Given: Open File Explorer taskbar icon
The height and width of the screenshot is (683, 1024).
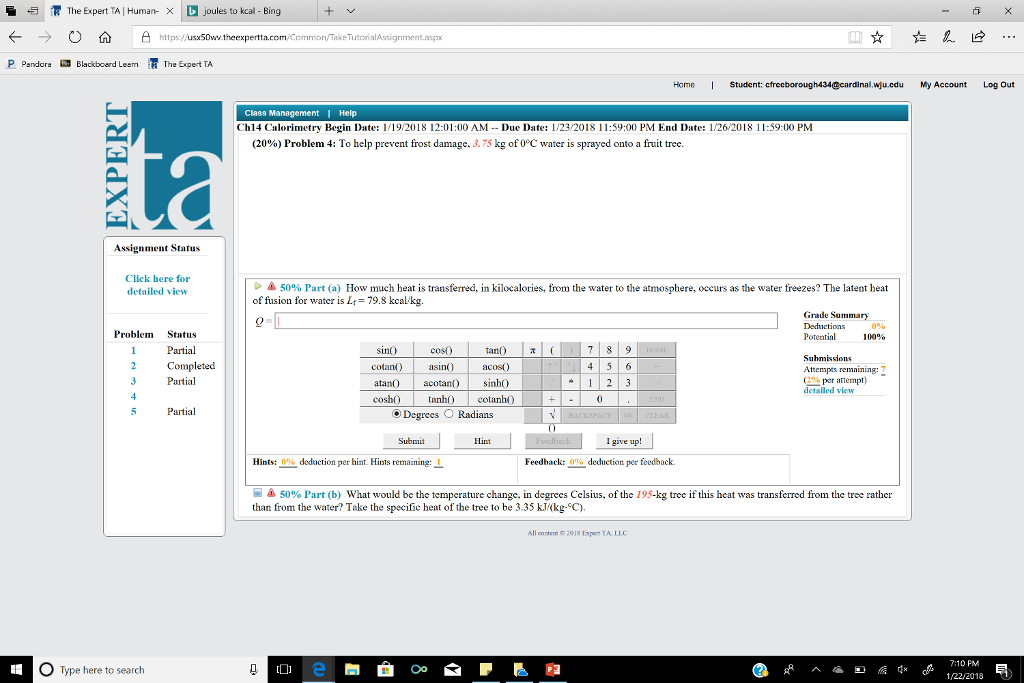Looking at the screenshot, I should (352, 669).
